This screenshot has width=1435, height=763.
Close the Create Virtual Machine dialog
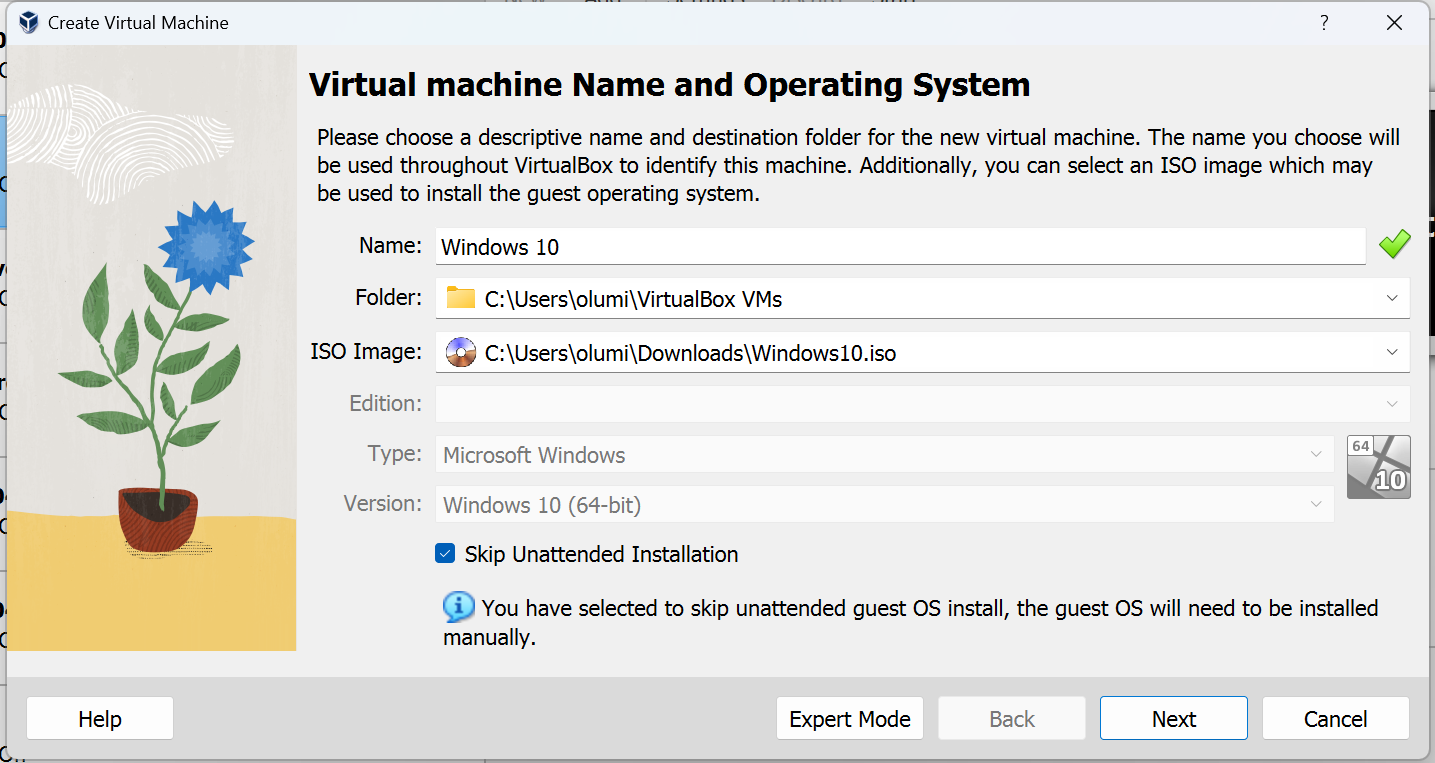click(1394, 23)
